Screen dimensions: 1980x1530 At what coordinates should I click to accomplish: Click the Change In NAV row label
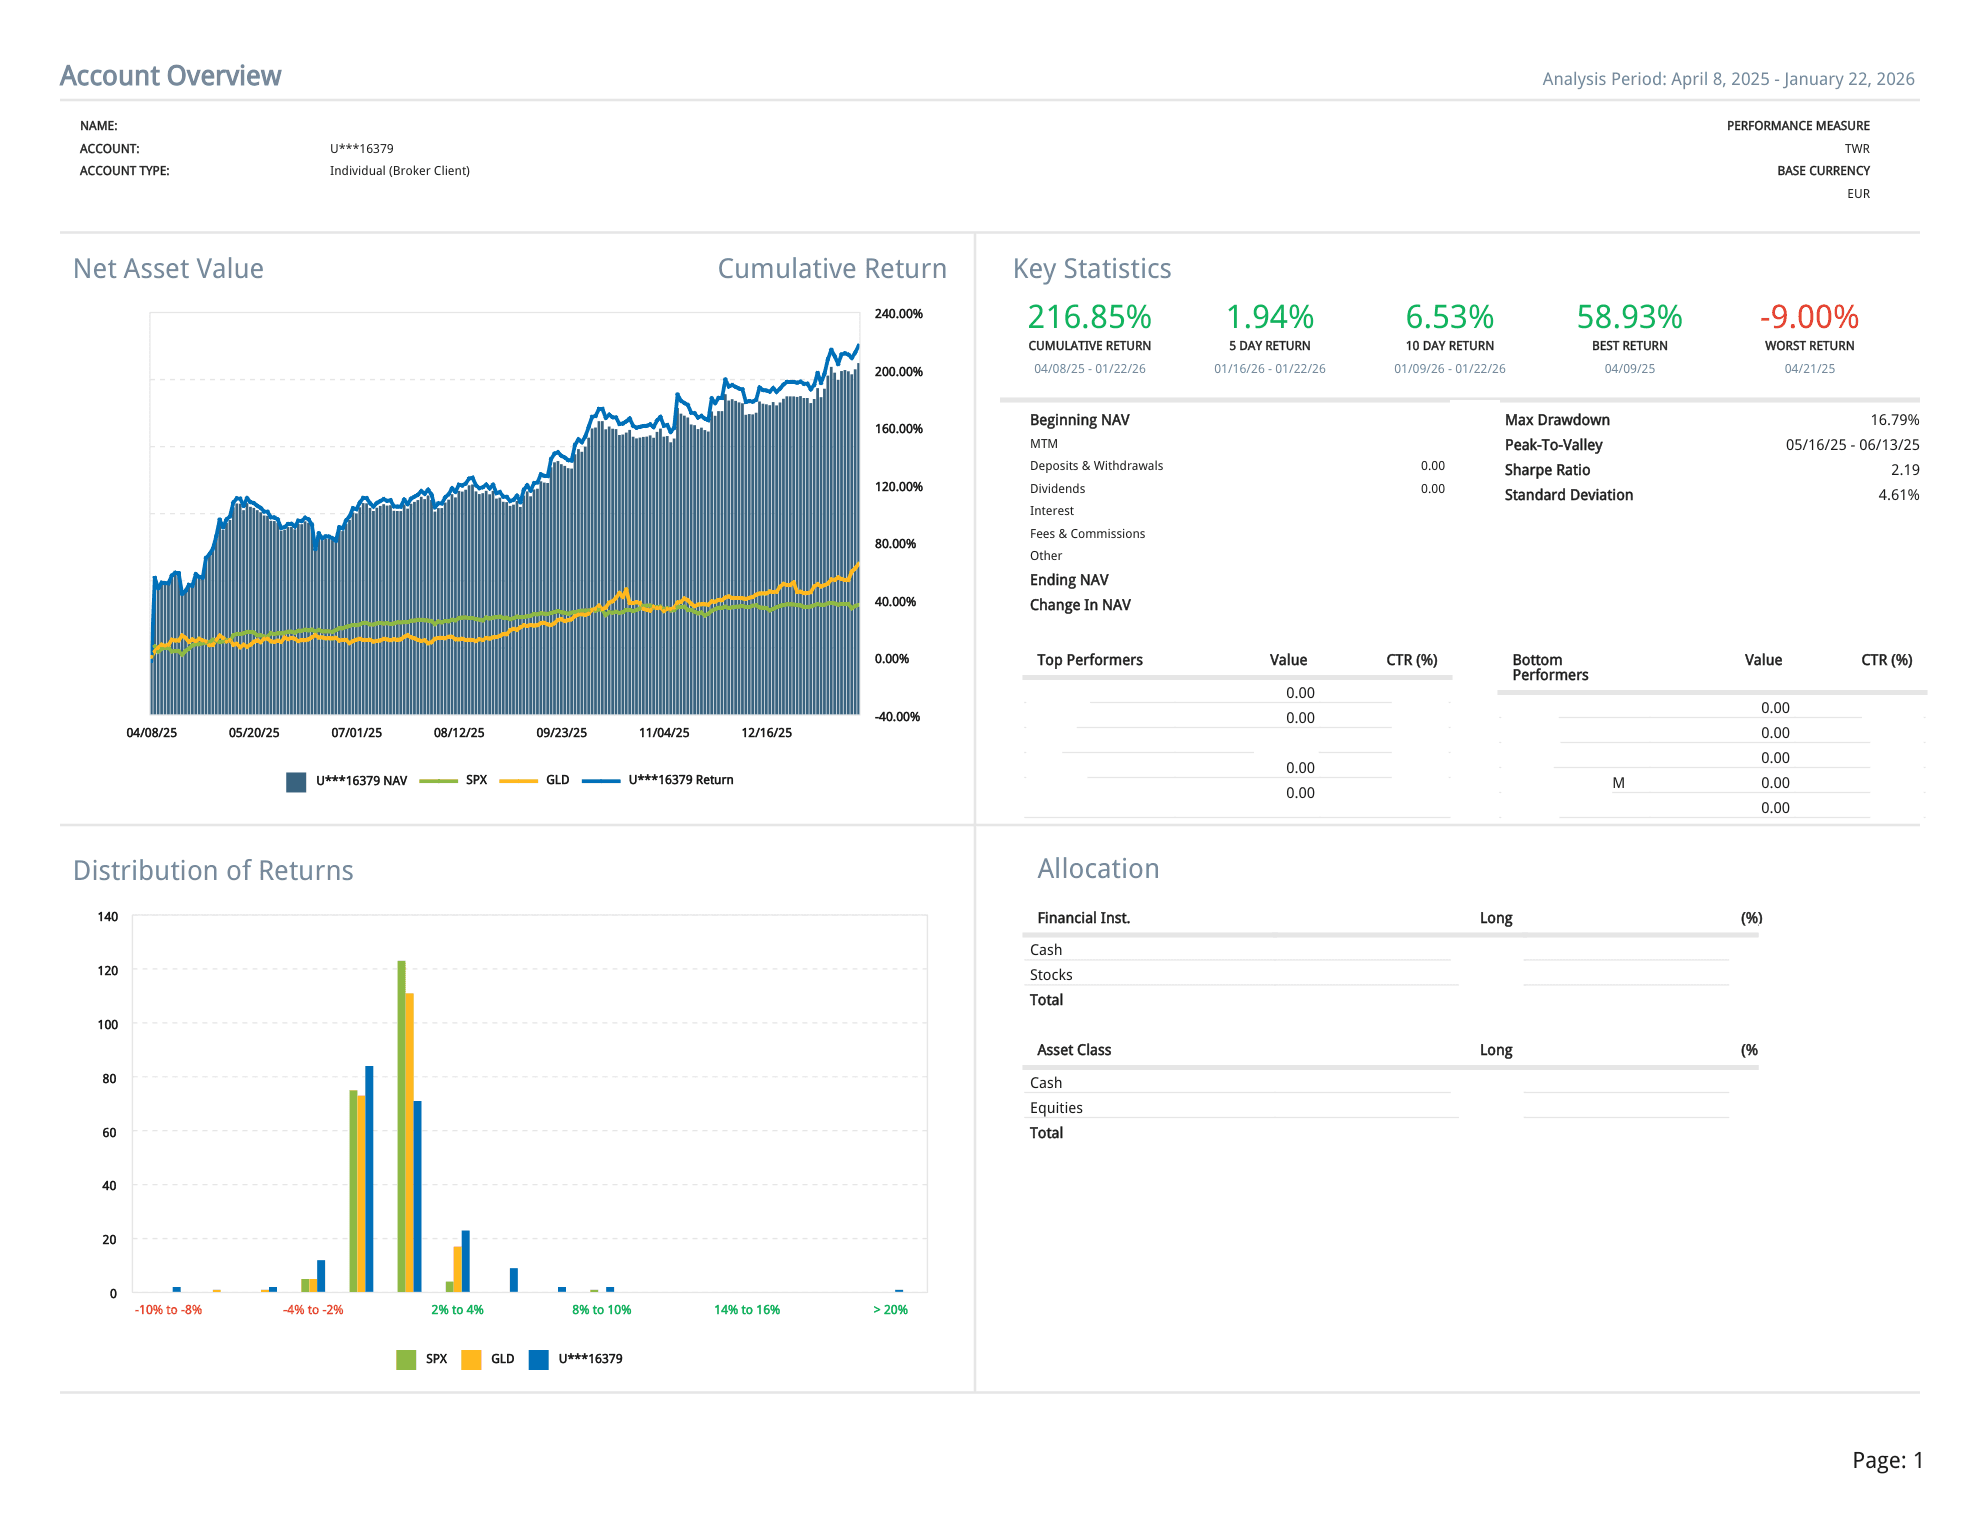pos(1080,605)
